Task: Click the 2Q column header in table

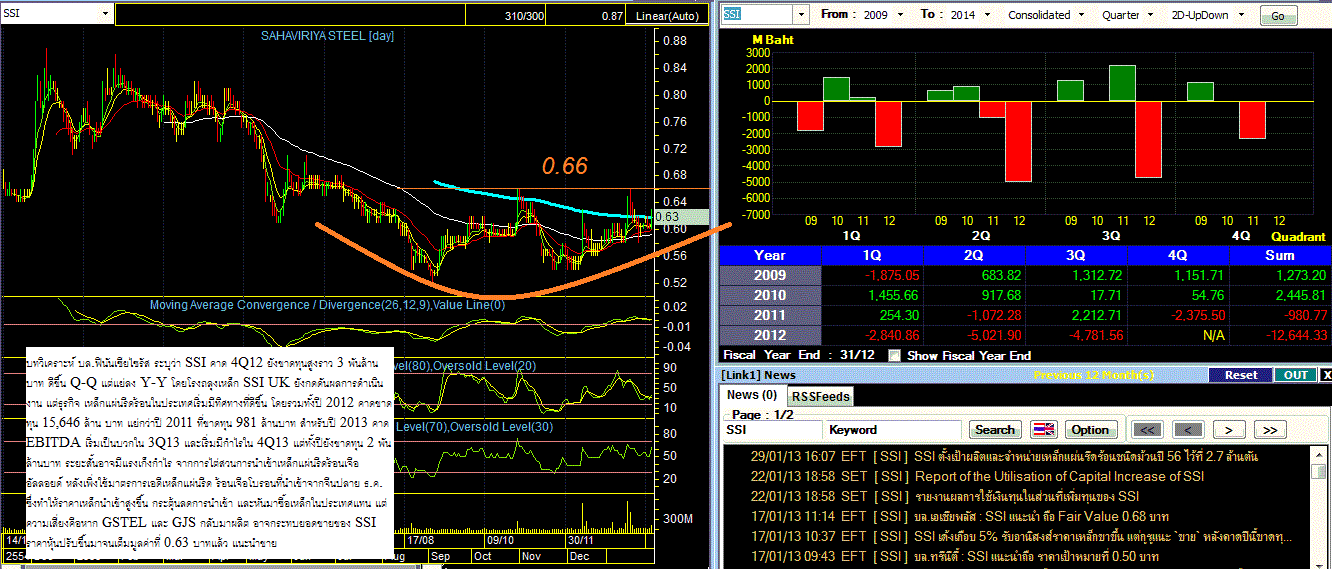Action: tap(974, 255)
